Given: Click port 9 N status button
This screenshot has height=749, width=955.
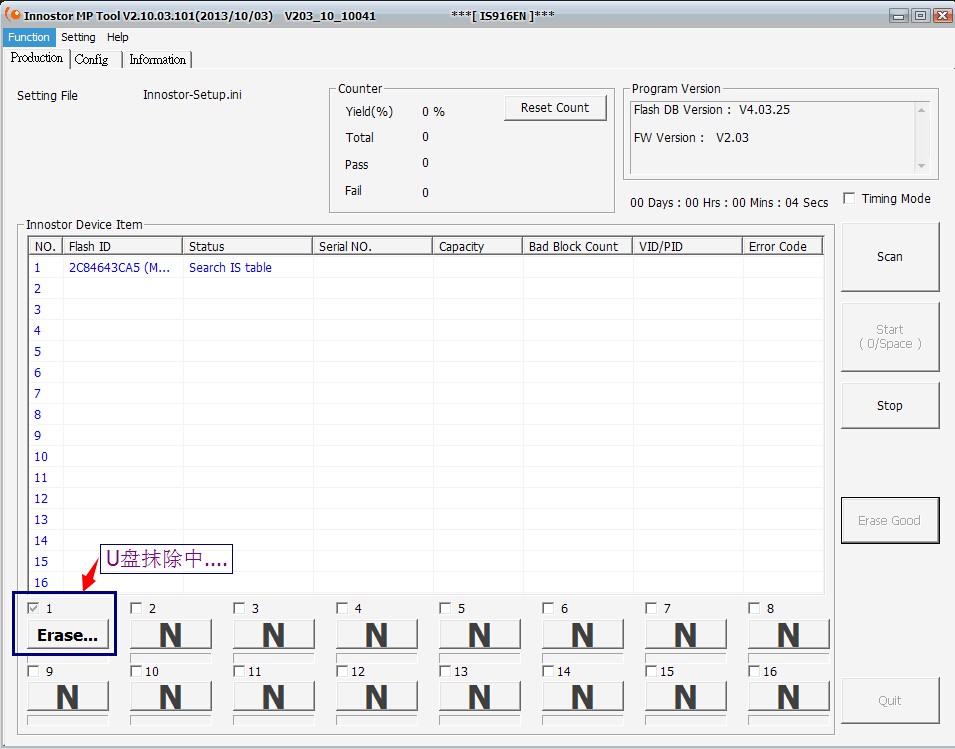Looking at the screenshot, I should 68,697.
